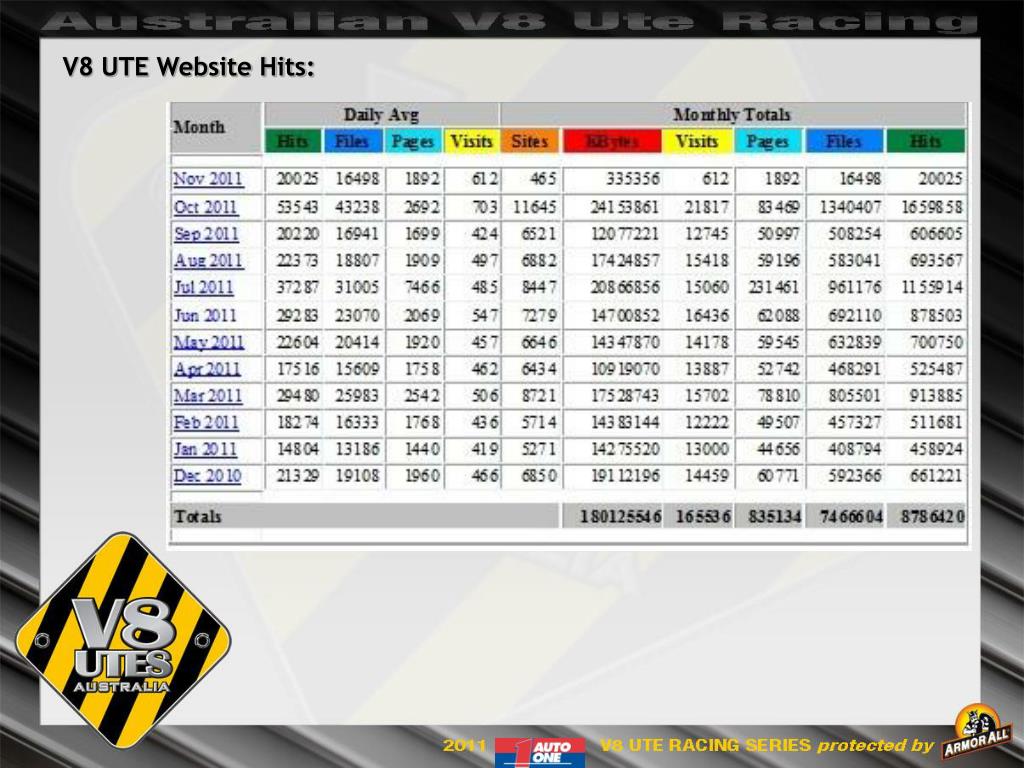1024x768 pixels.
Task: Click the total files value 7466604
Action: (x=852, y=517)
